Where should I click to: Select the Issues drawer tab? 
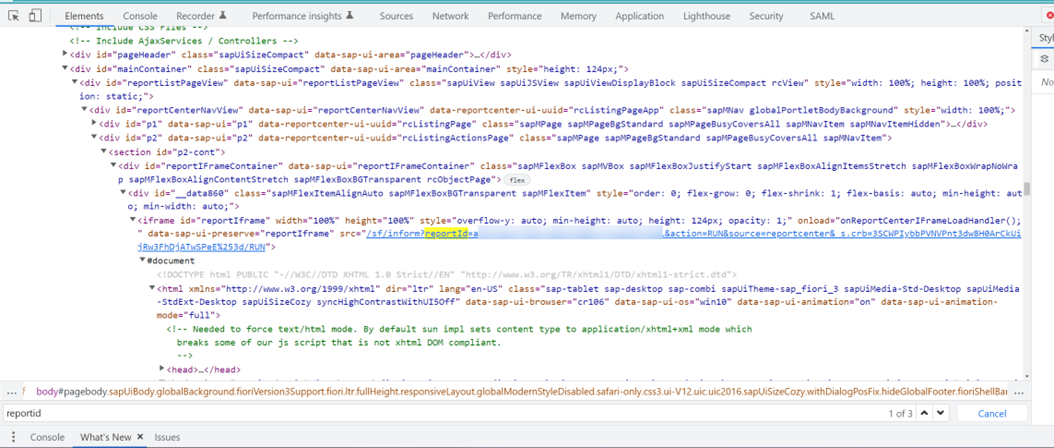[167, 437]
